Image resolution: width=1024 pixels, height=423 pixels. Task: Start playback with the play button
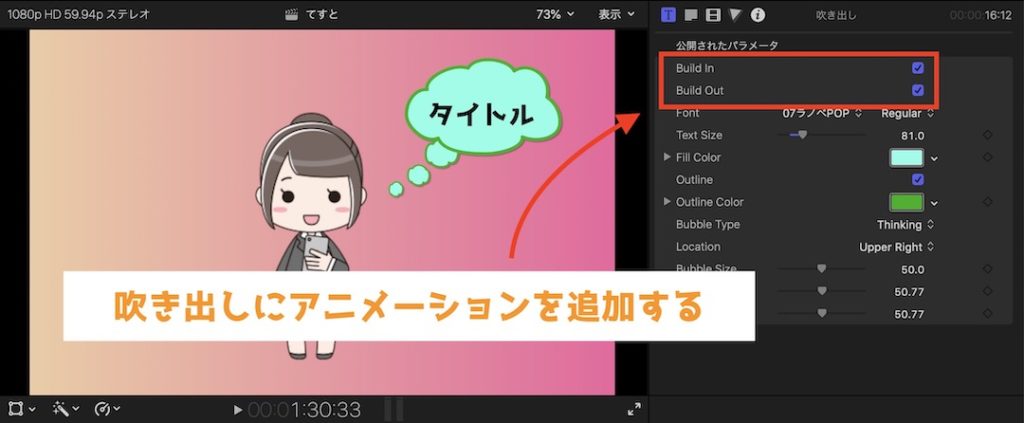pyautogui.click(x=238, y=410)
